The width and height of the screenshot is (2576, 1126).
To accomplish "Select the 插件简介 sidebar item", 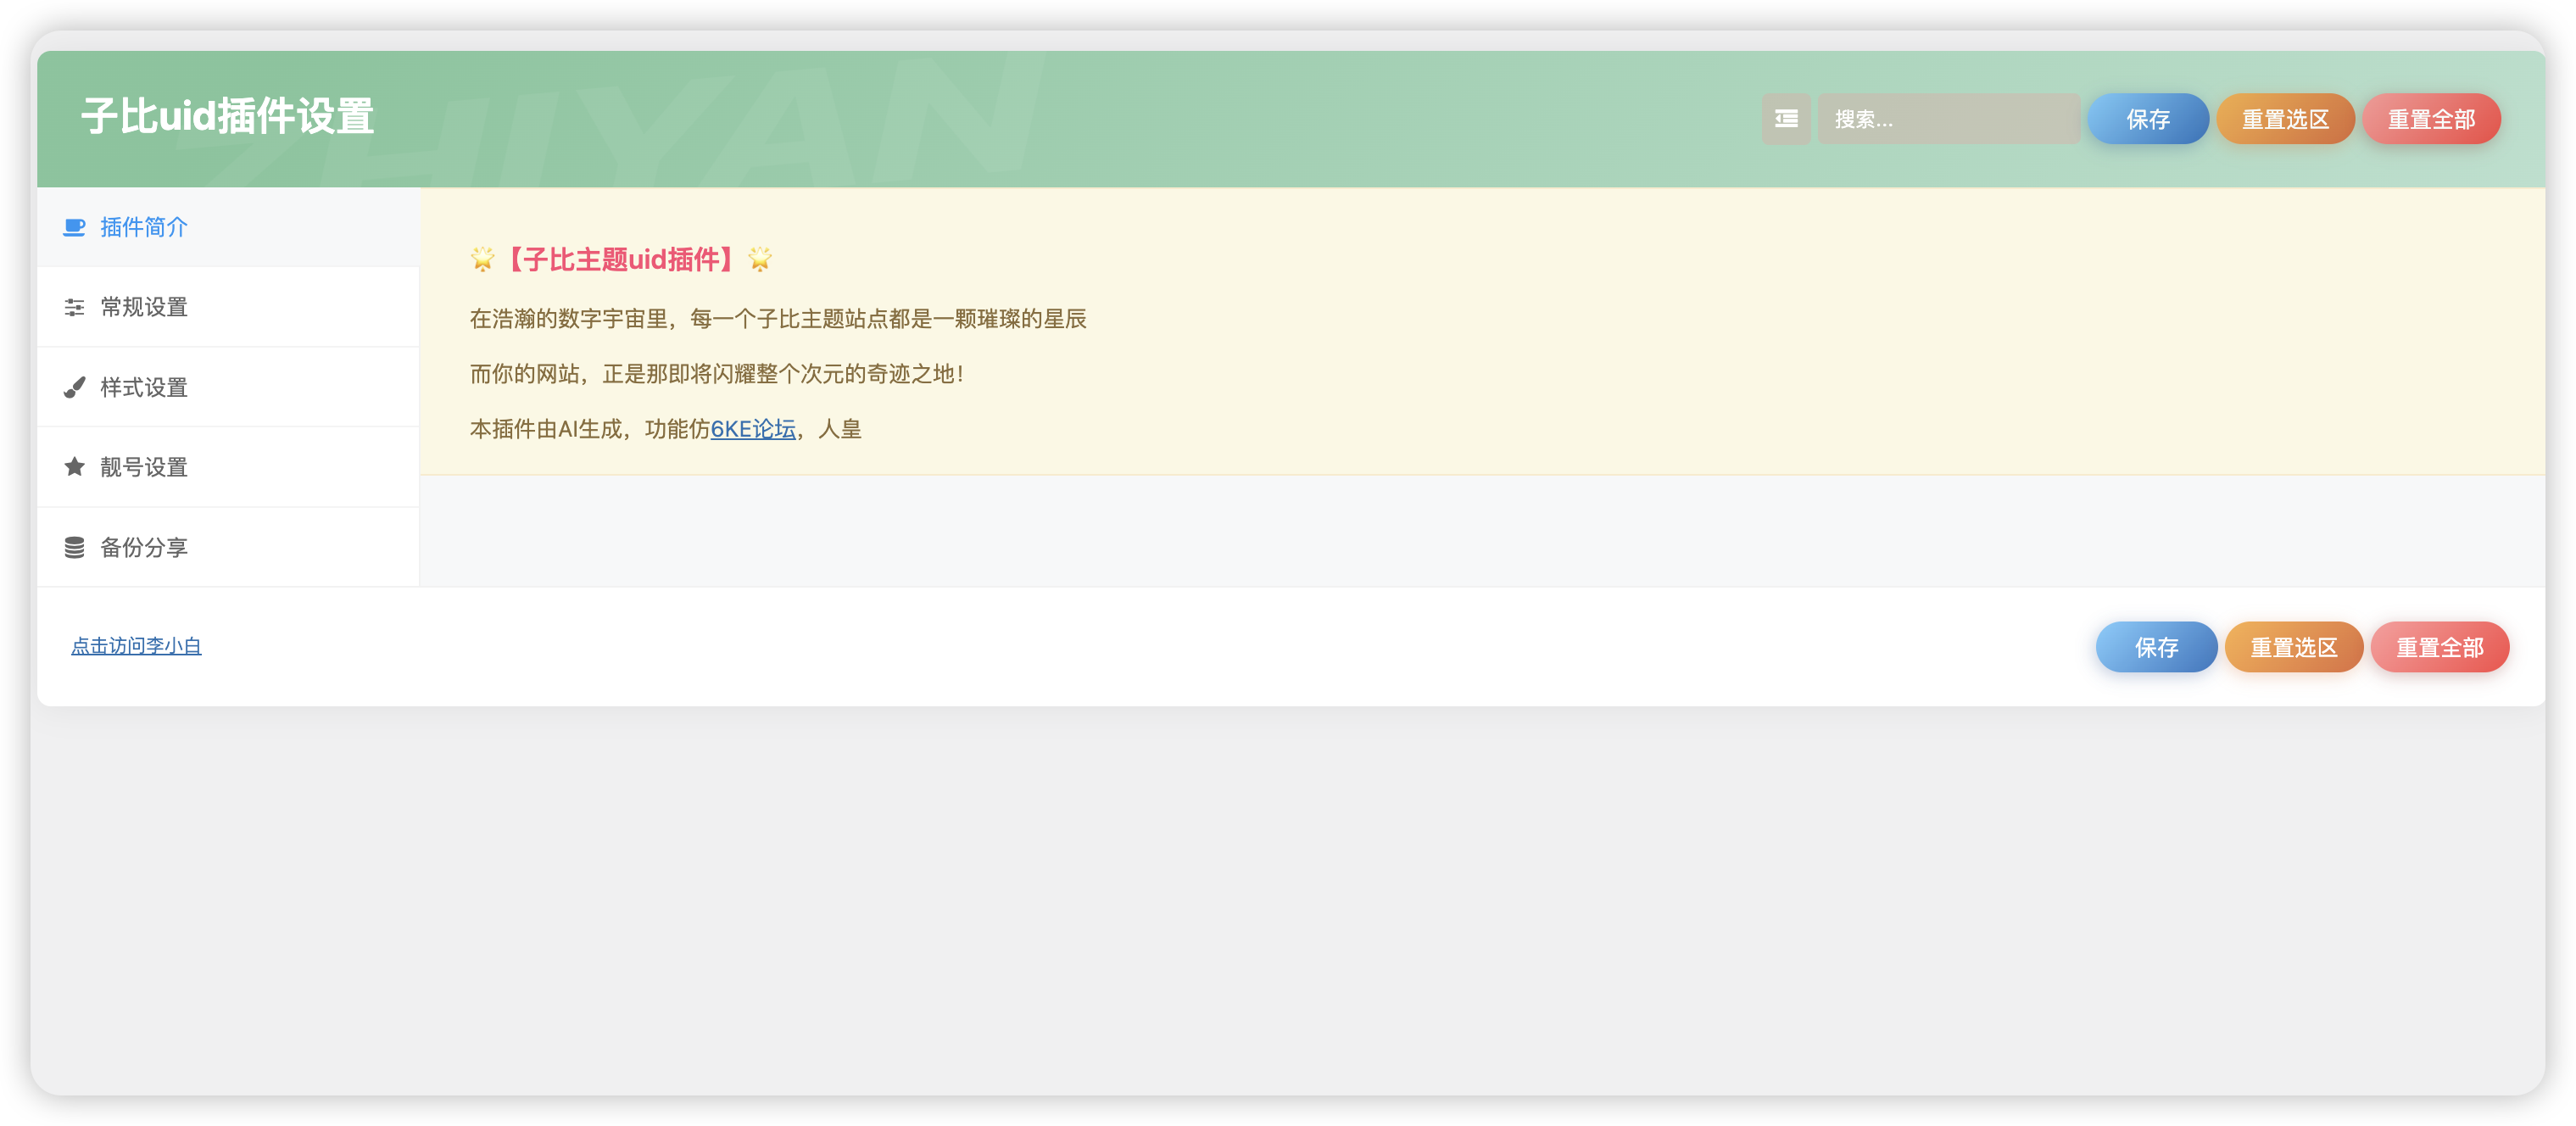I will click(143, 227).
